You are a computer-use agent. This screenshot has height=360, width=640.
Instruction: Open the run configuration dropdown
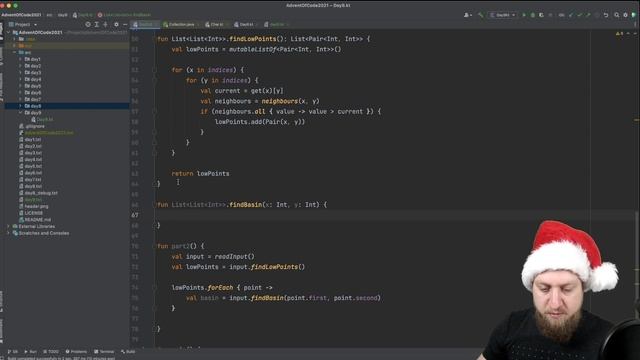click(503, 15)
